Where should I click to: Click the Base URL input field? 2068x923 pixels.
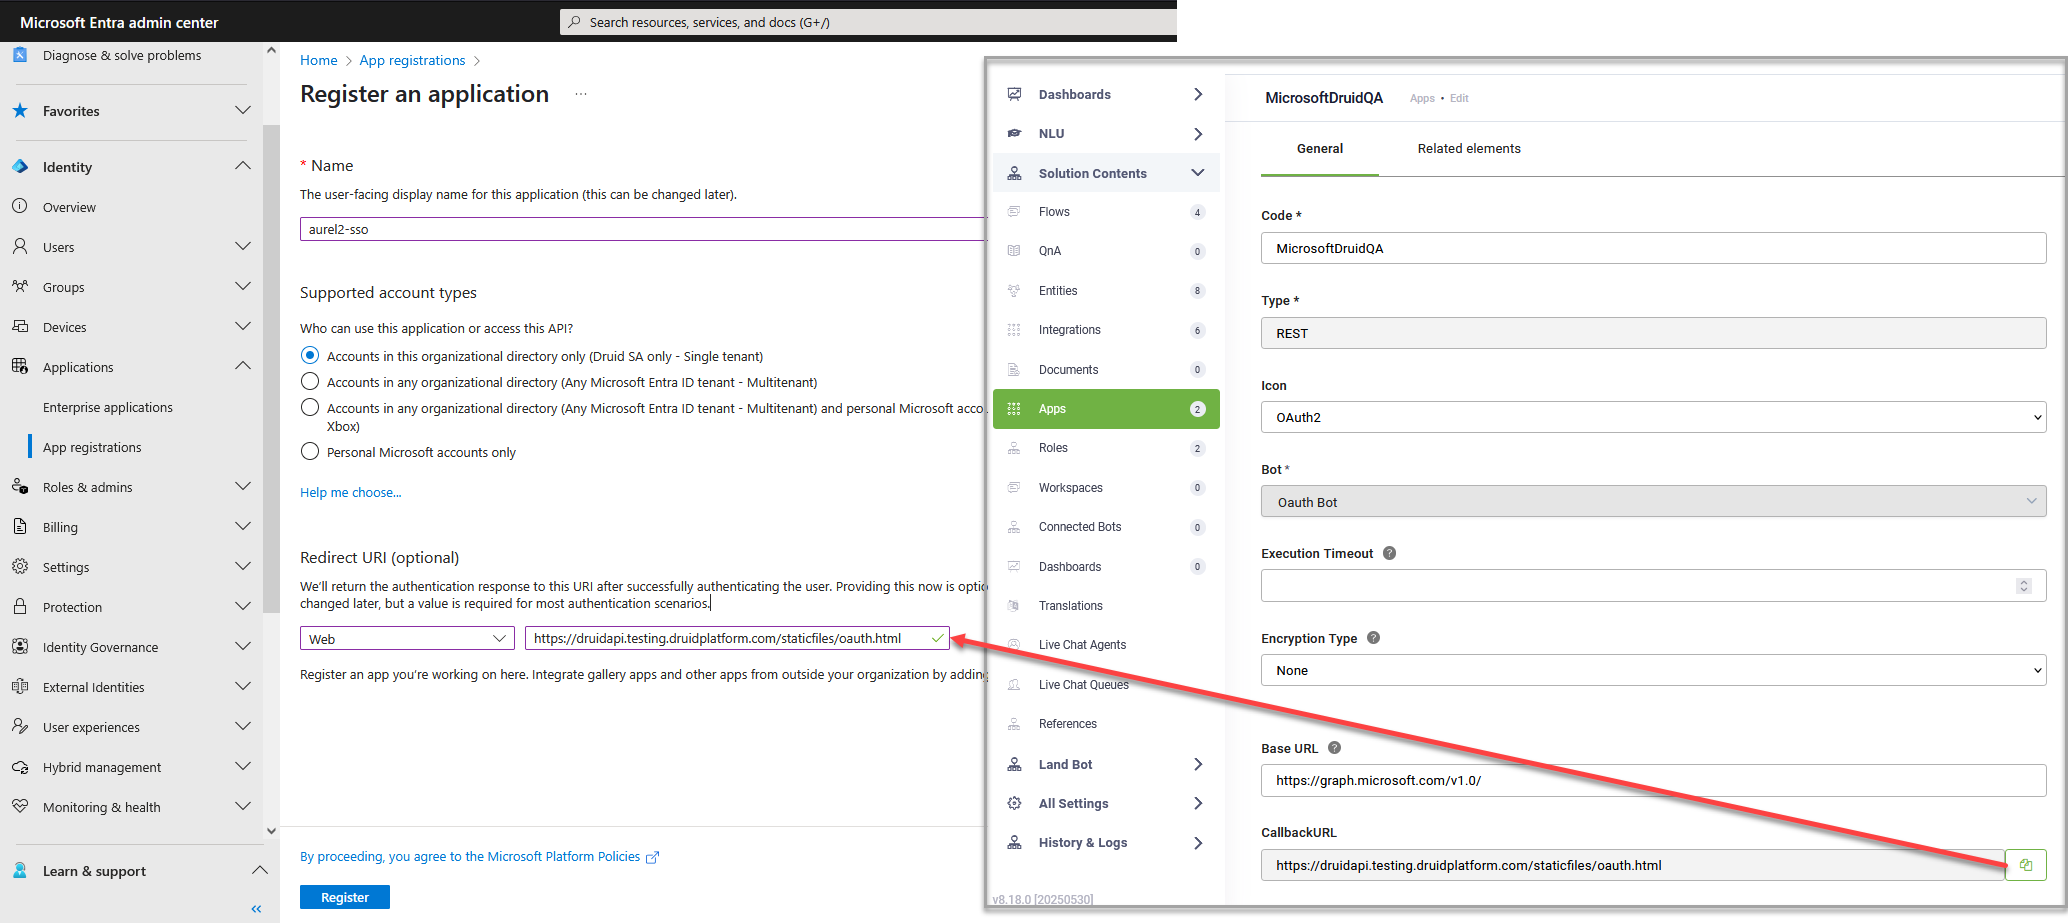tap(1653, 780)
